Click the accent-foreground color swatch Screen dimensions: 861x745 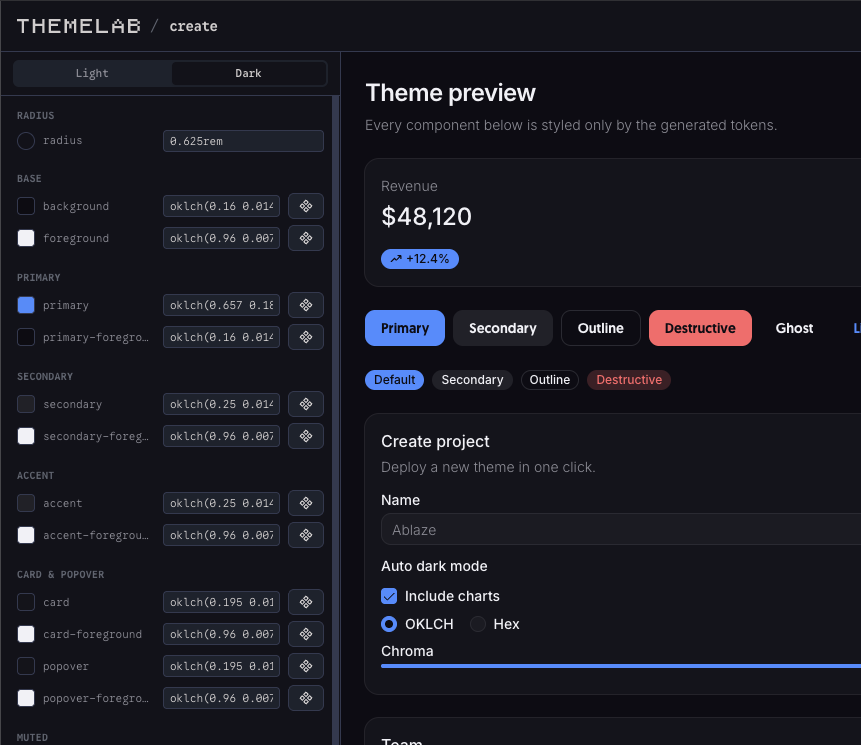tap(26, 535)
